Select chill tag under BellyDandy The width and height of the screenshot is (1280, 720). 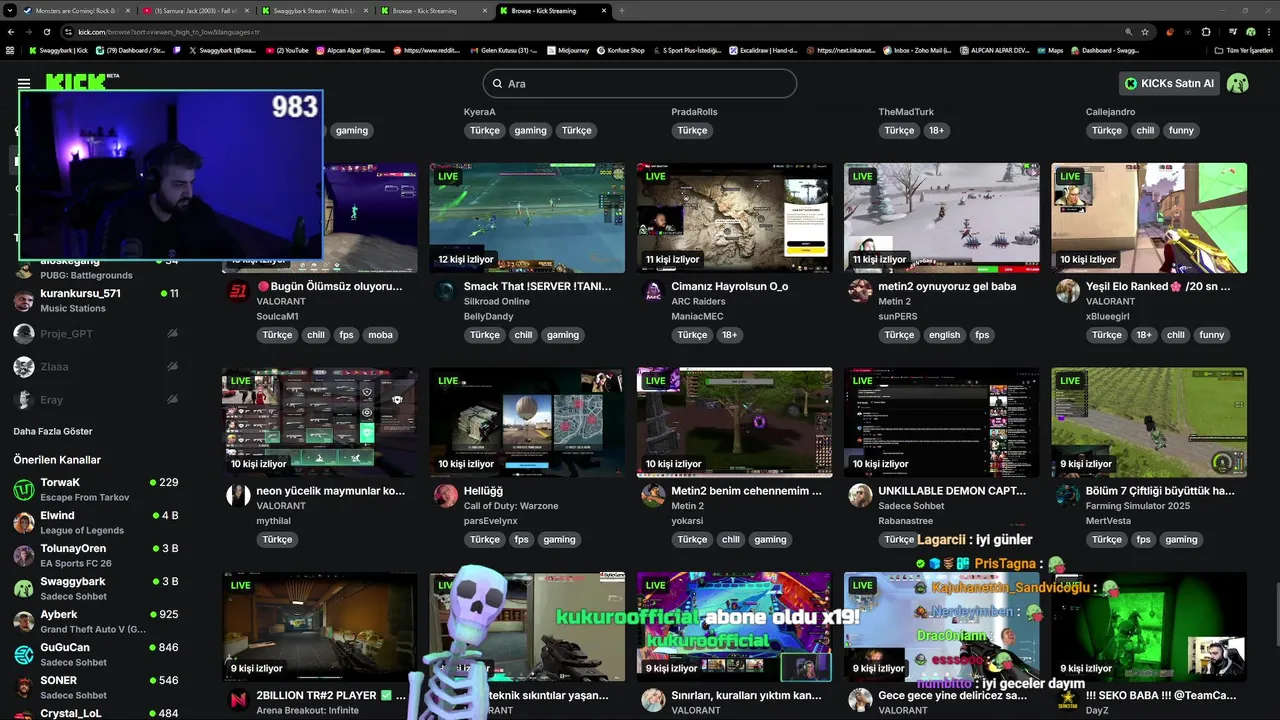tap(523, 335)
